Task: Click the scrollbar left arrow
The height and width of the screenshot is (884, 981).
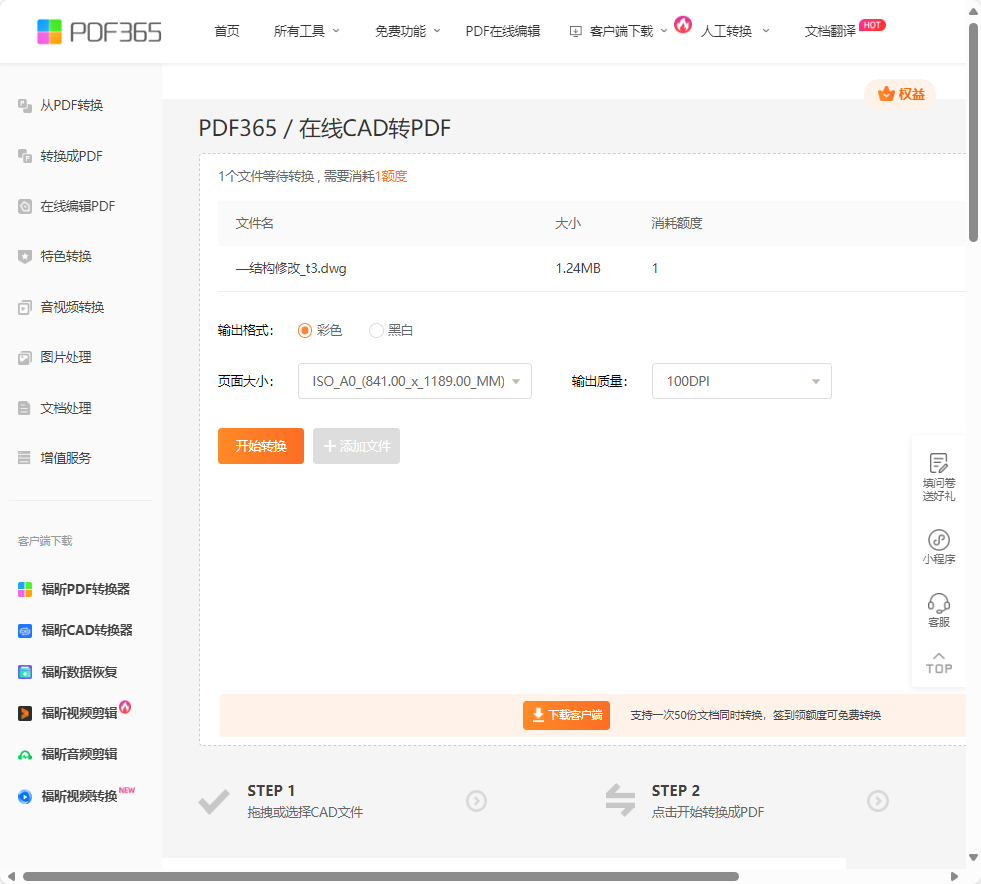Action: click(11, 876)
